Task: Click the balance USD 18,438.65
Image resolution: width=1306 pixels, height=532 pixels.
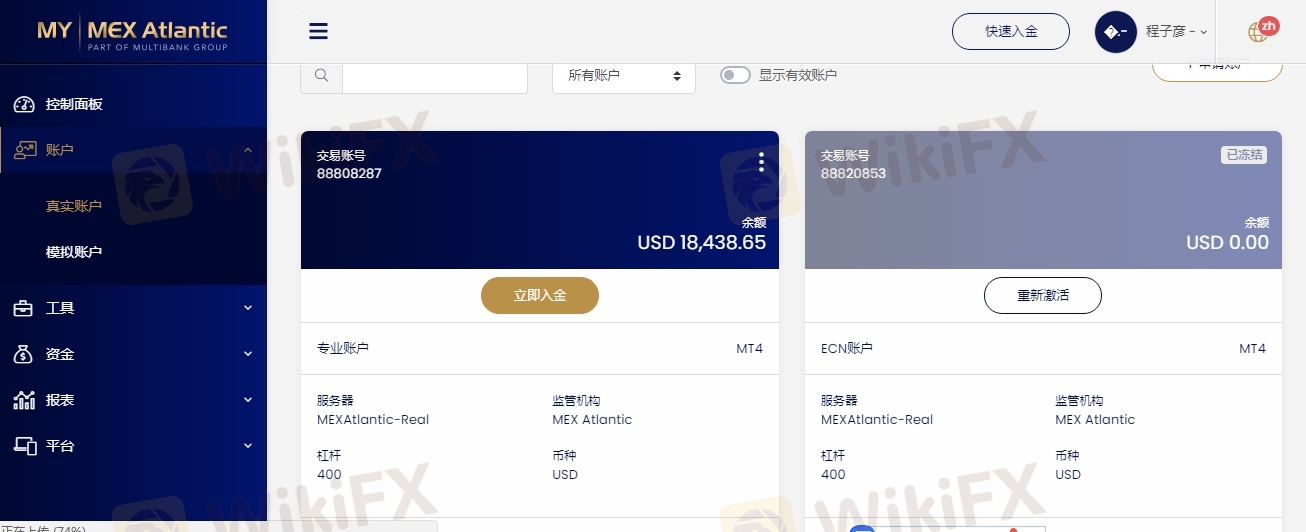Action: [x=701, y=242]
